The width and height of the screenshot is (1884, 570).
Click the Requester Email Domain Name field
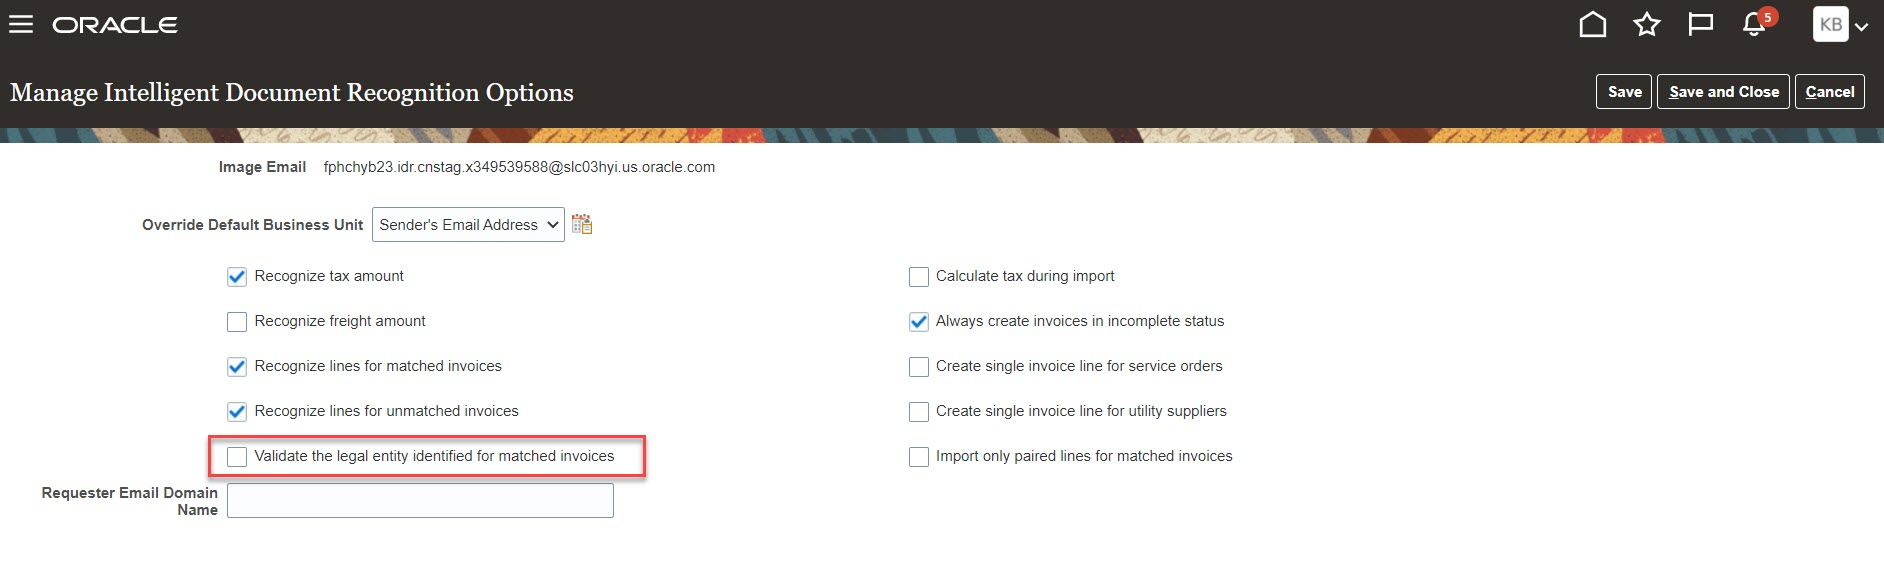tap(420, 501)
